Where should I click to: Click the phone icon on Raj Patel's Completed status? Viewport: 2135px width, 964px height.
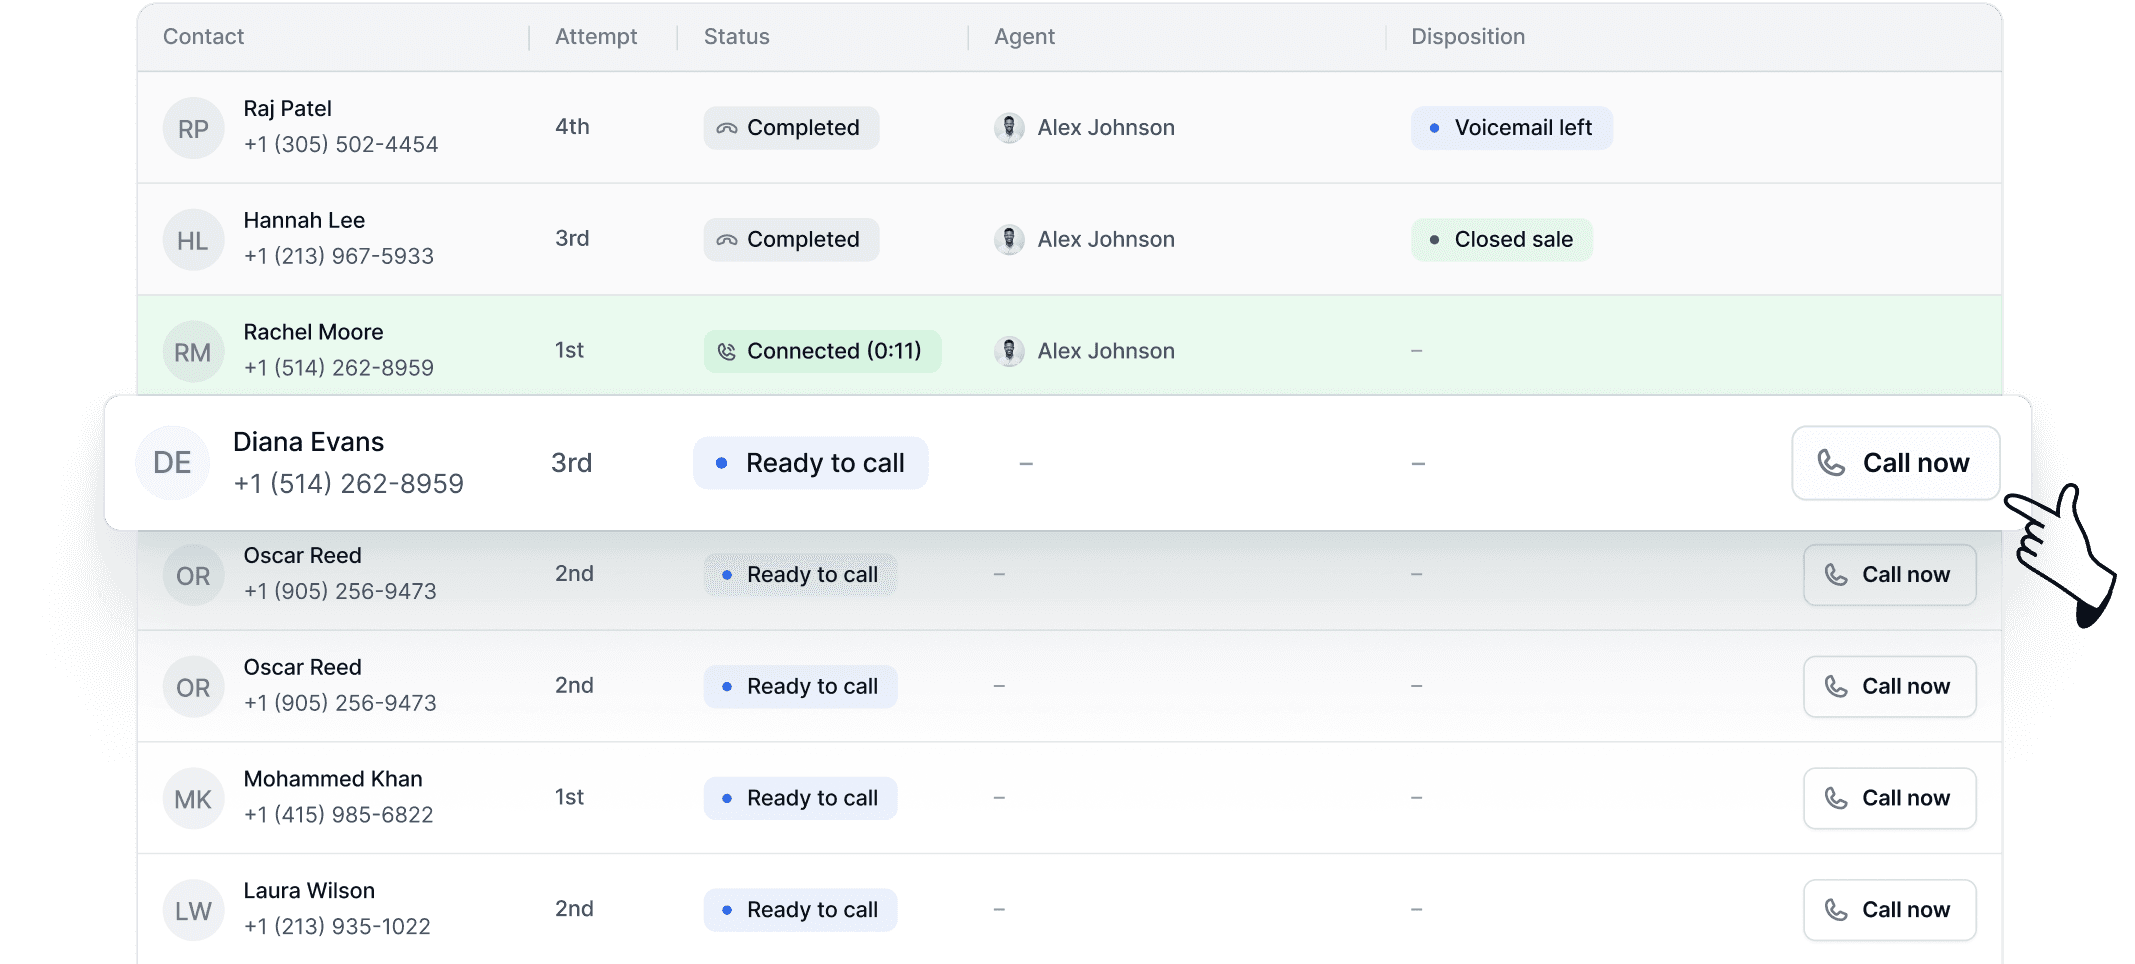pos(728,127)
